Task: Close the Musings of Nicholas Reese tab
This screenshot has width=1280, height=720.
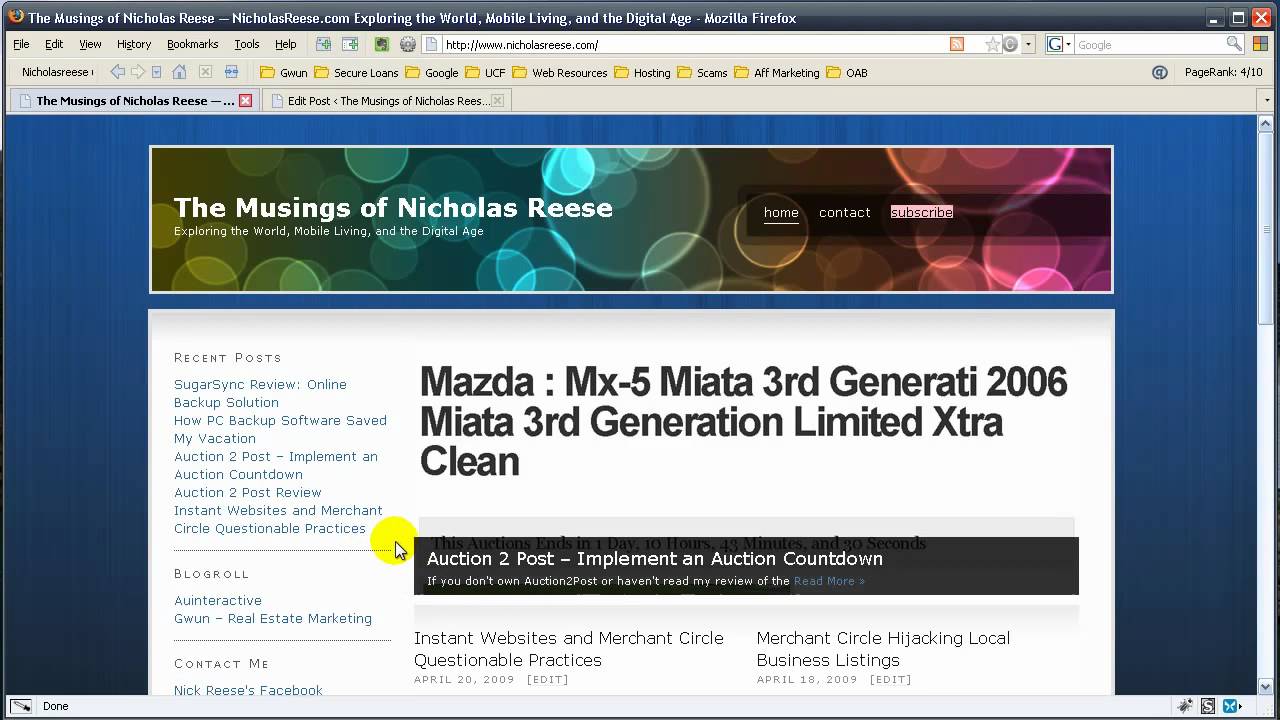Action: [245, 100]
